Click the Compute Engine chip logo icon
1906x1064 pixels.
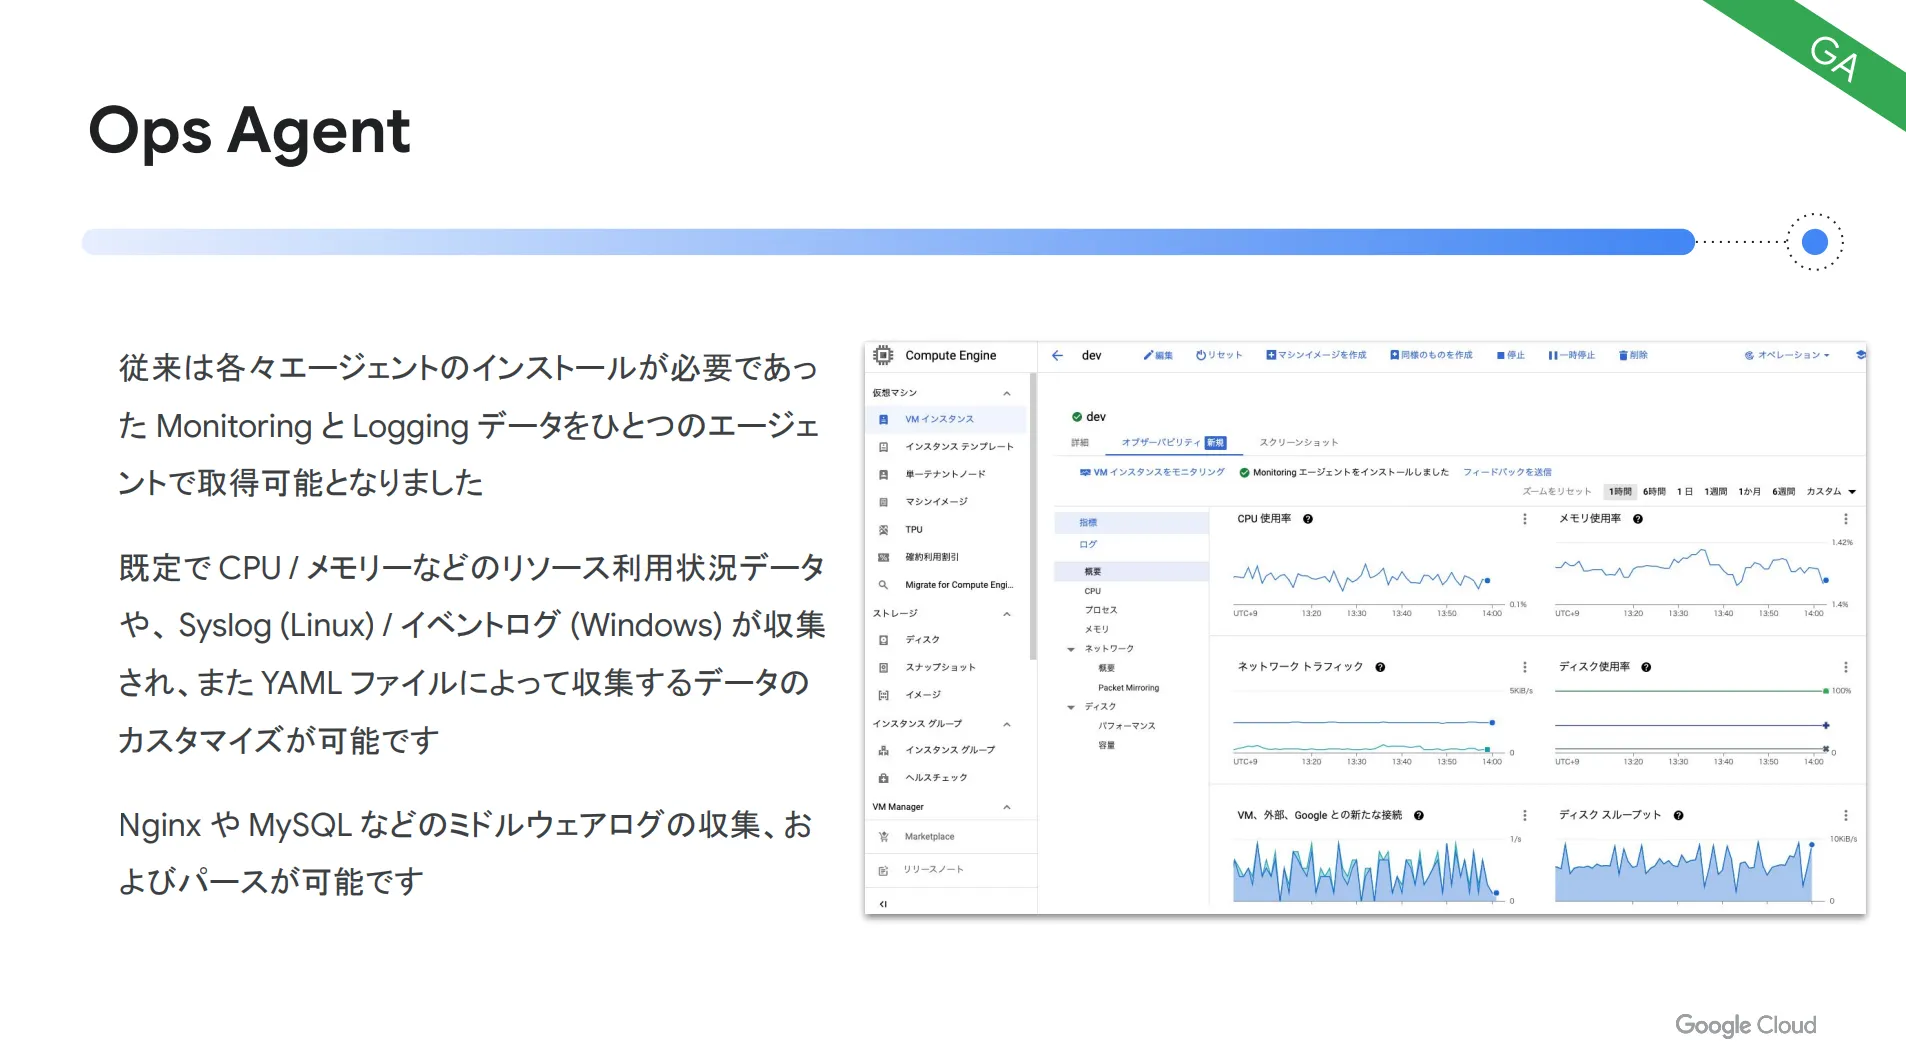883,355
